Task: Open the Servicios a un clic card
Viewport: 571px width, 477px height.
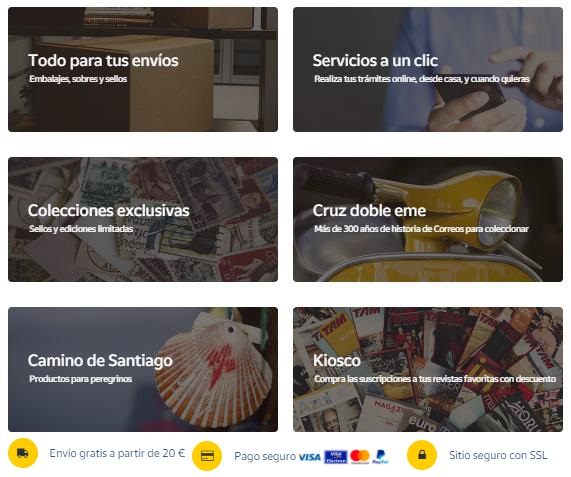Action: pos(428,69)
